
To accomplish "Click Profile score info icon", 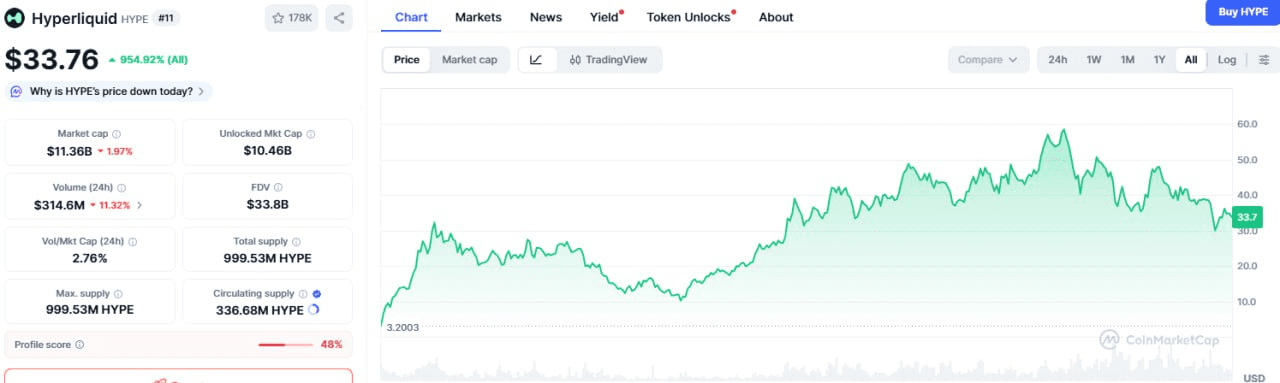I will coord(80,345).
